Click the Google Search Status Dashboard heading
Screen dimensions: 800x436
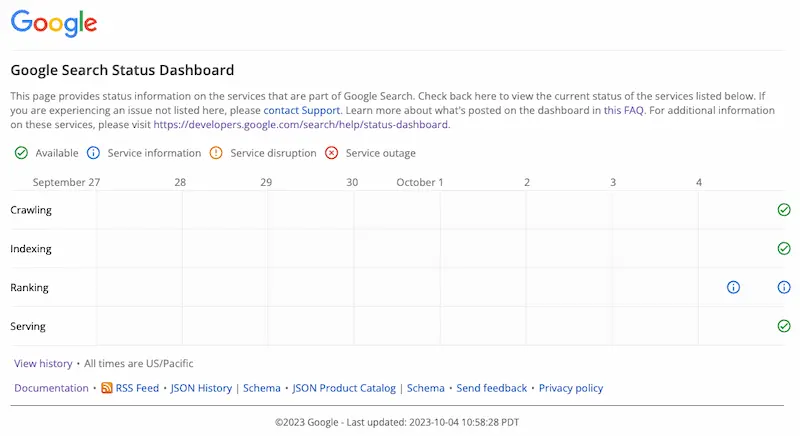(122, 70)
